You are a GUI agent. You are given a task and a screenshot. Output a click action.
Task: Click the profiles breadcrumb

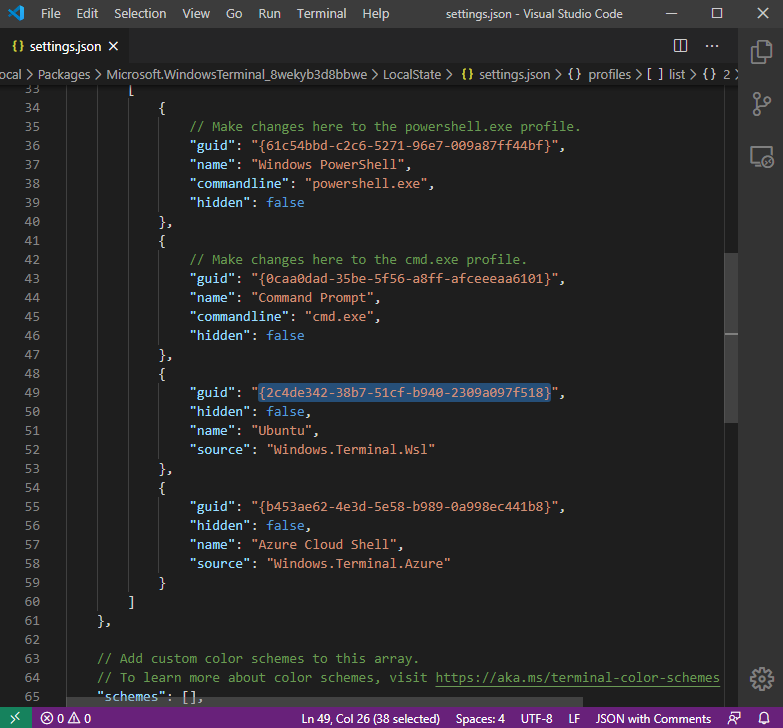[x=599, y=74]
